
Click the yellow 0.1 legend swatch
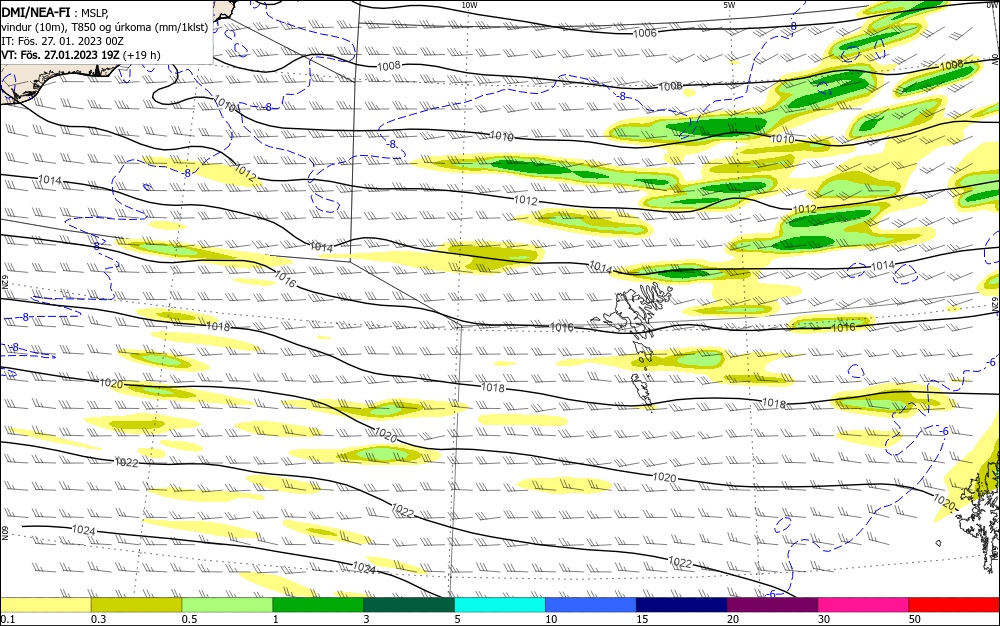point(45,605)
